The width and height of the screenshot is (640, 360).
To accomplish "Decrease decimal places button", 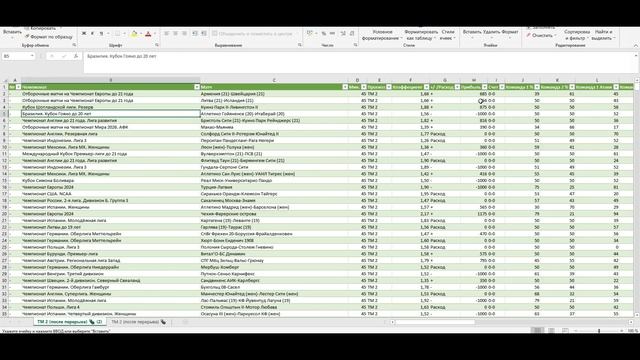I will (352, 33).
